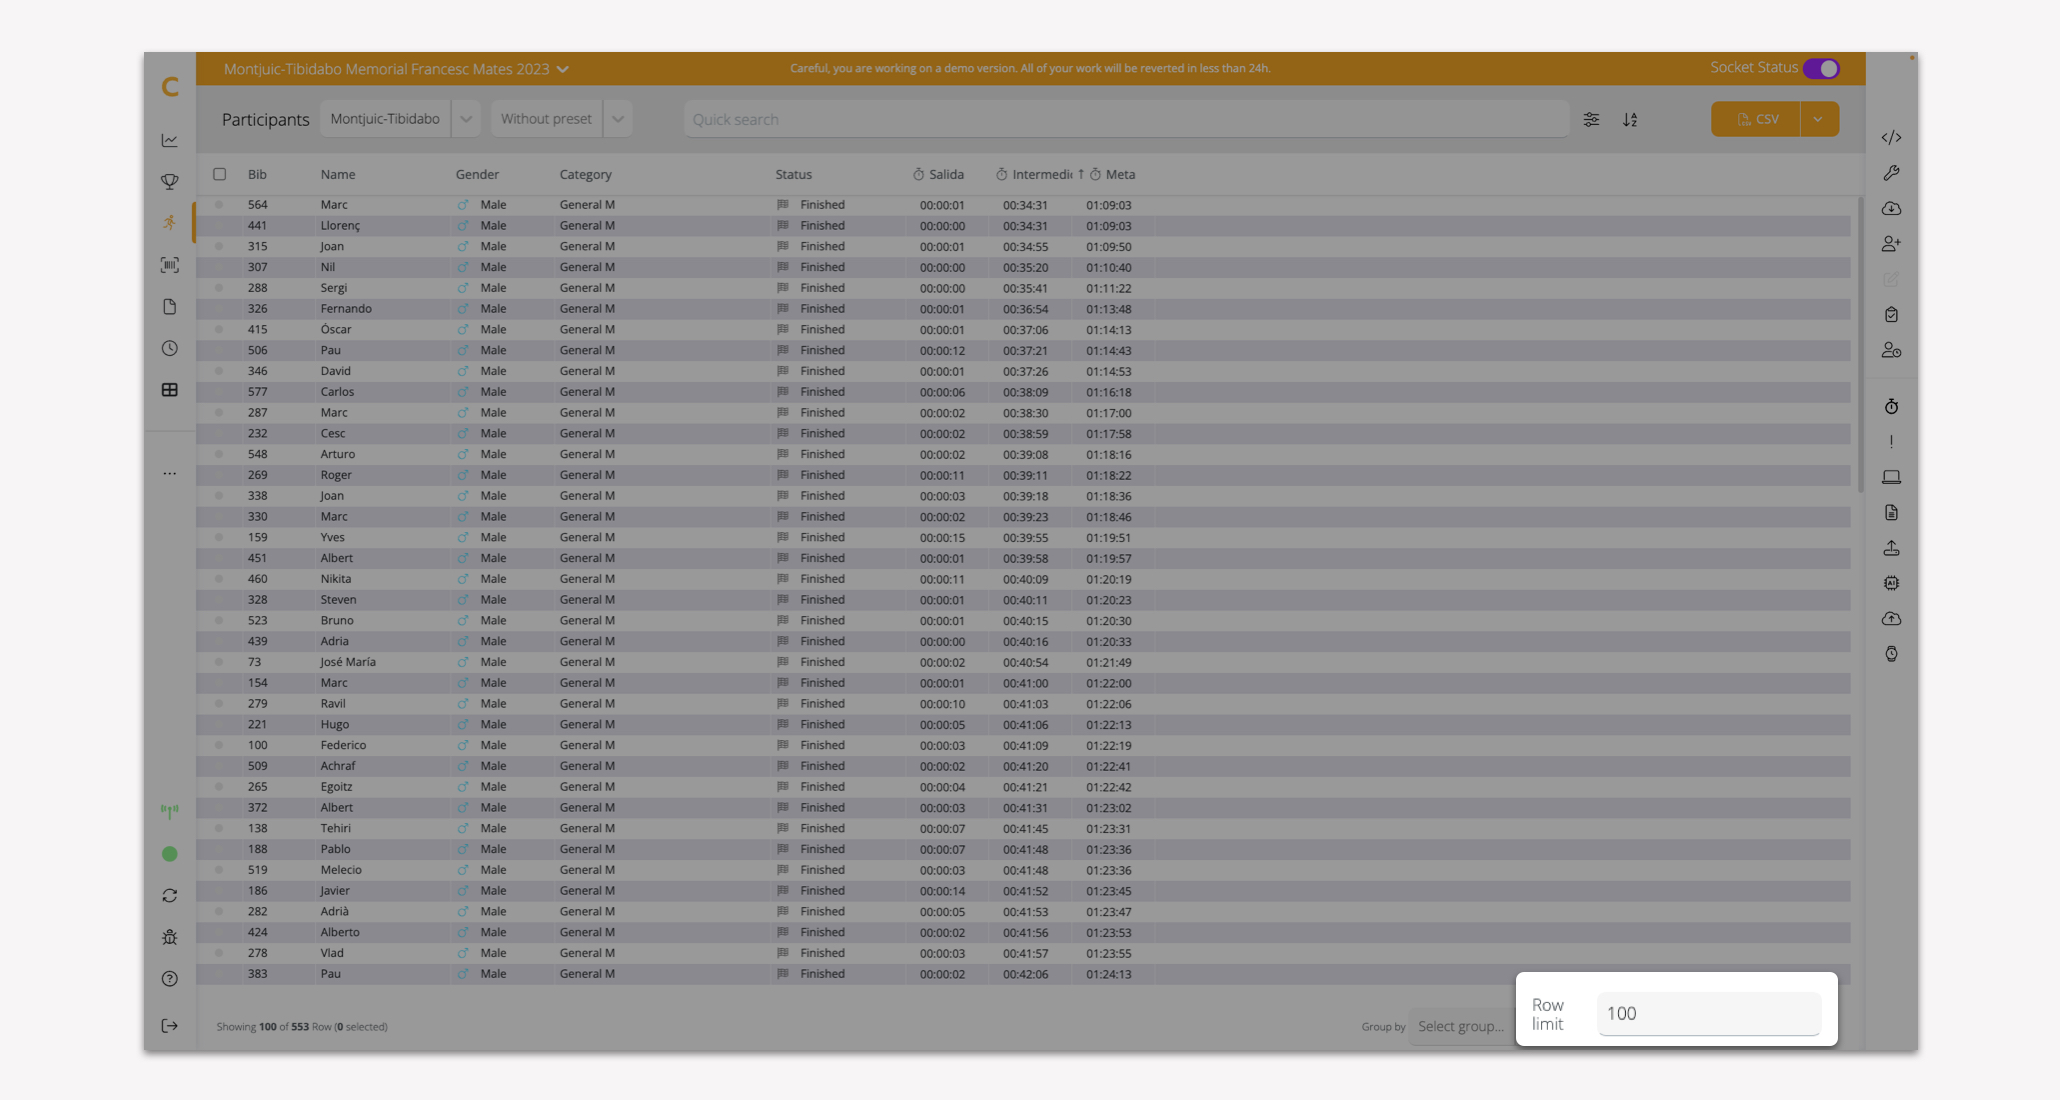The height and width of the screenshot is (1100, 2060).
Task: Open the line chart analytics icon in left sidebar
Action: pos(170,140)
